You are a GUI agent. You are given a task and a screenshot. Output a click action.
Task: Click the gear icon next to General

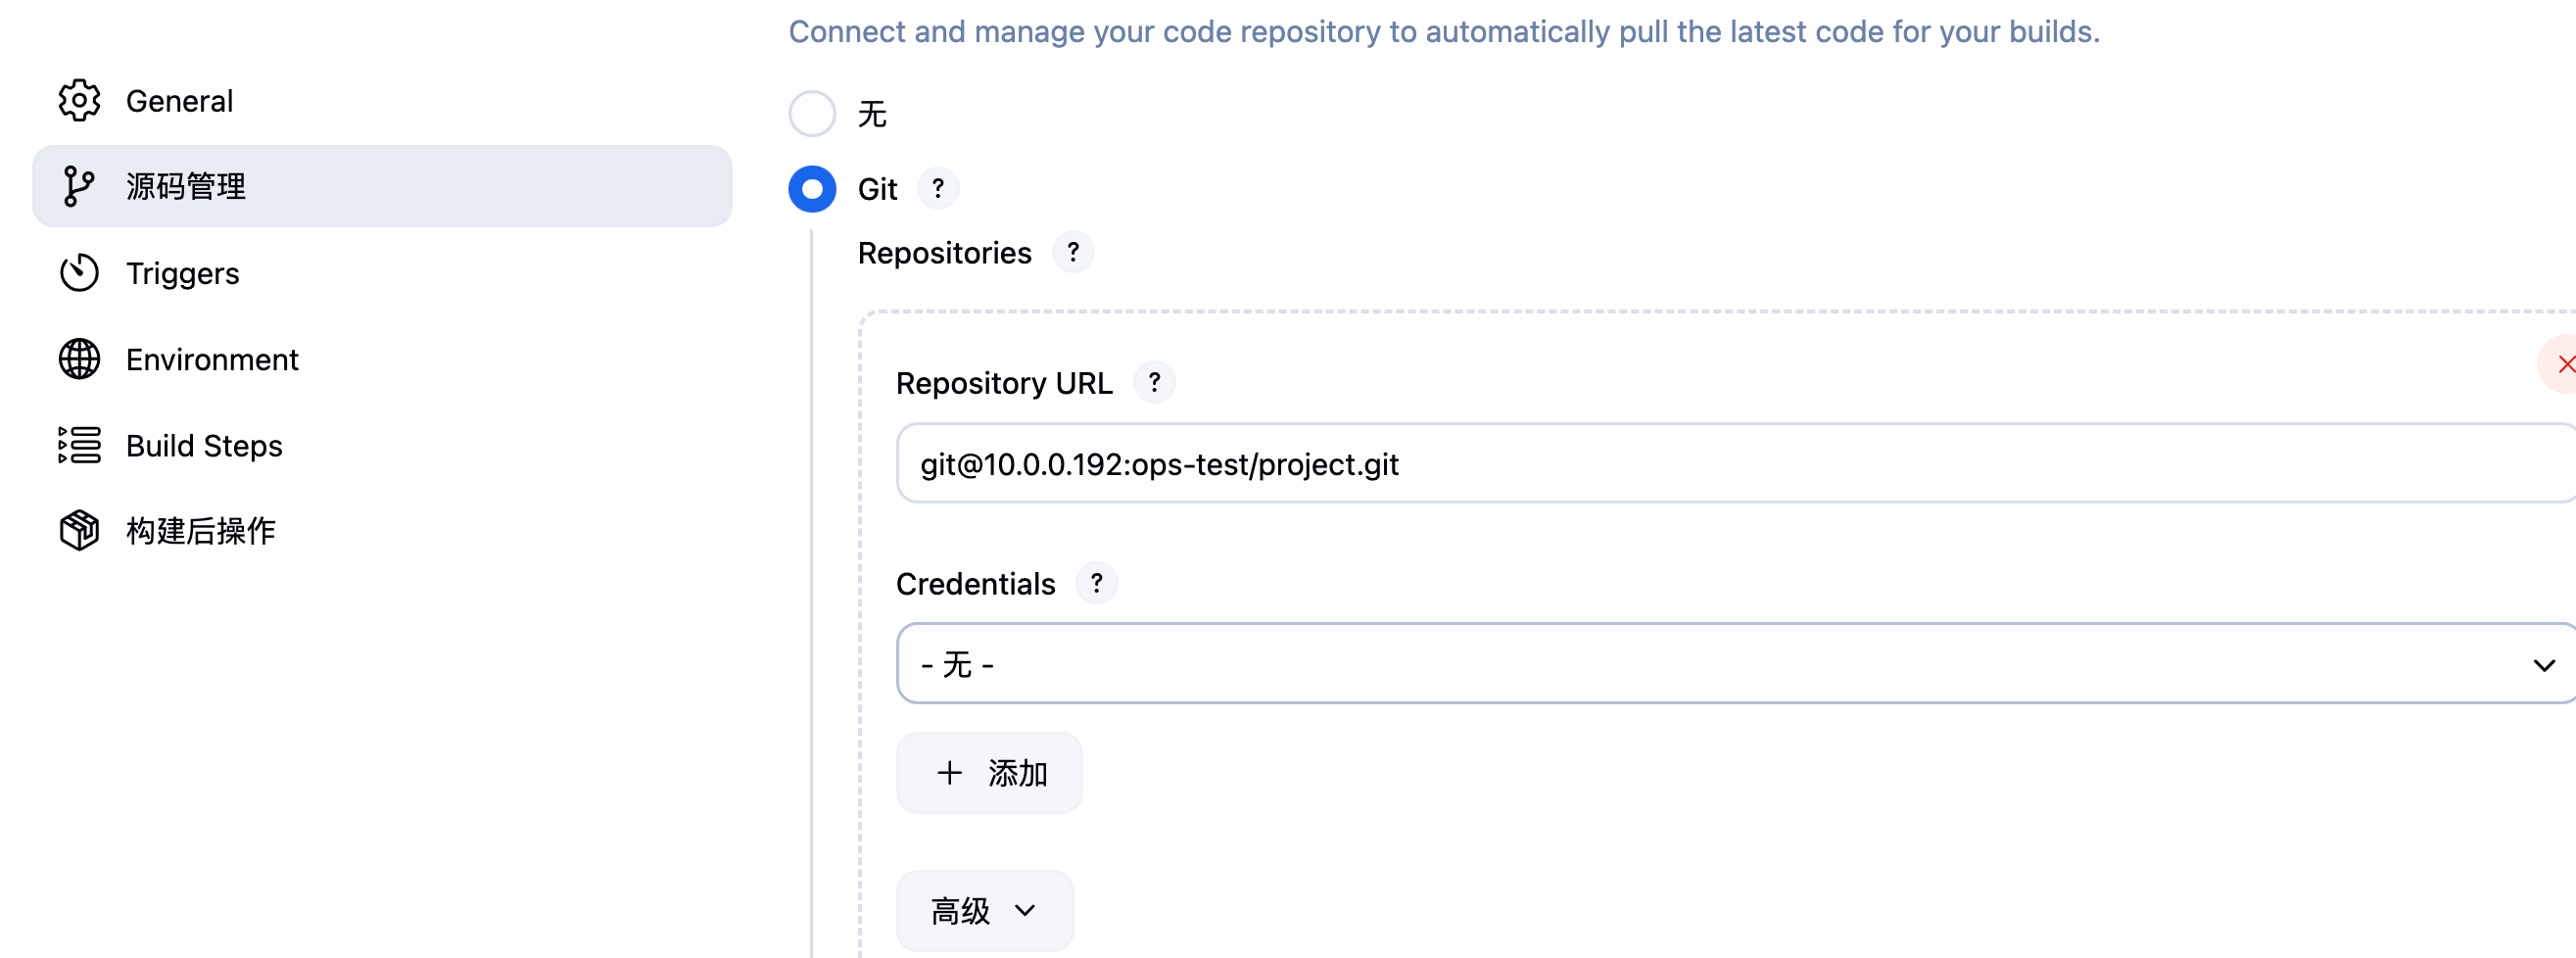79,100
